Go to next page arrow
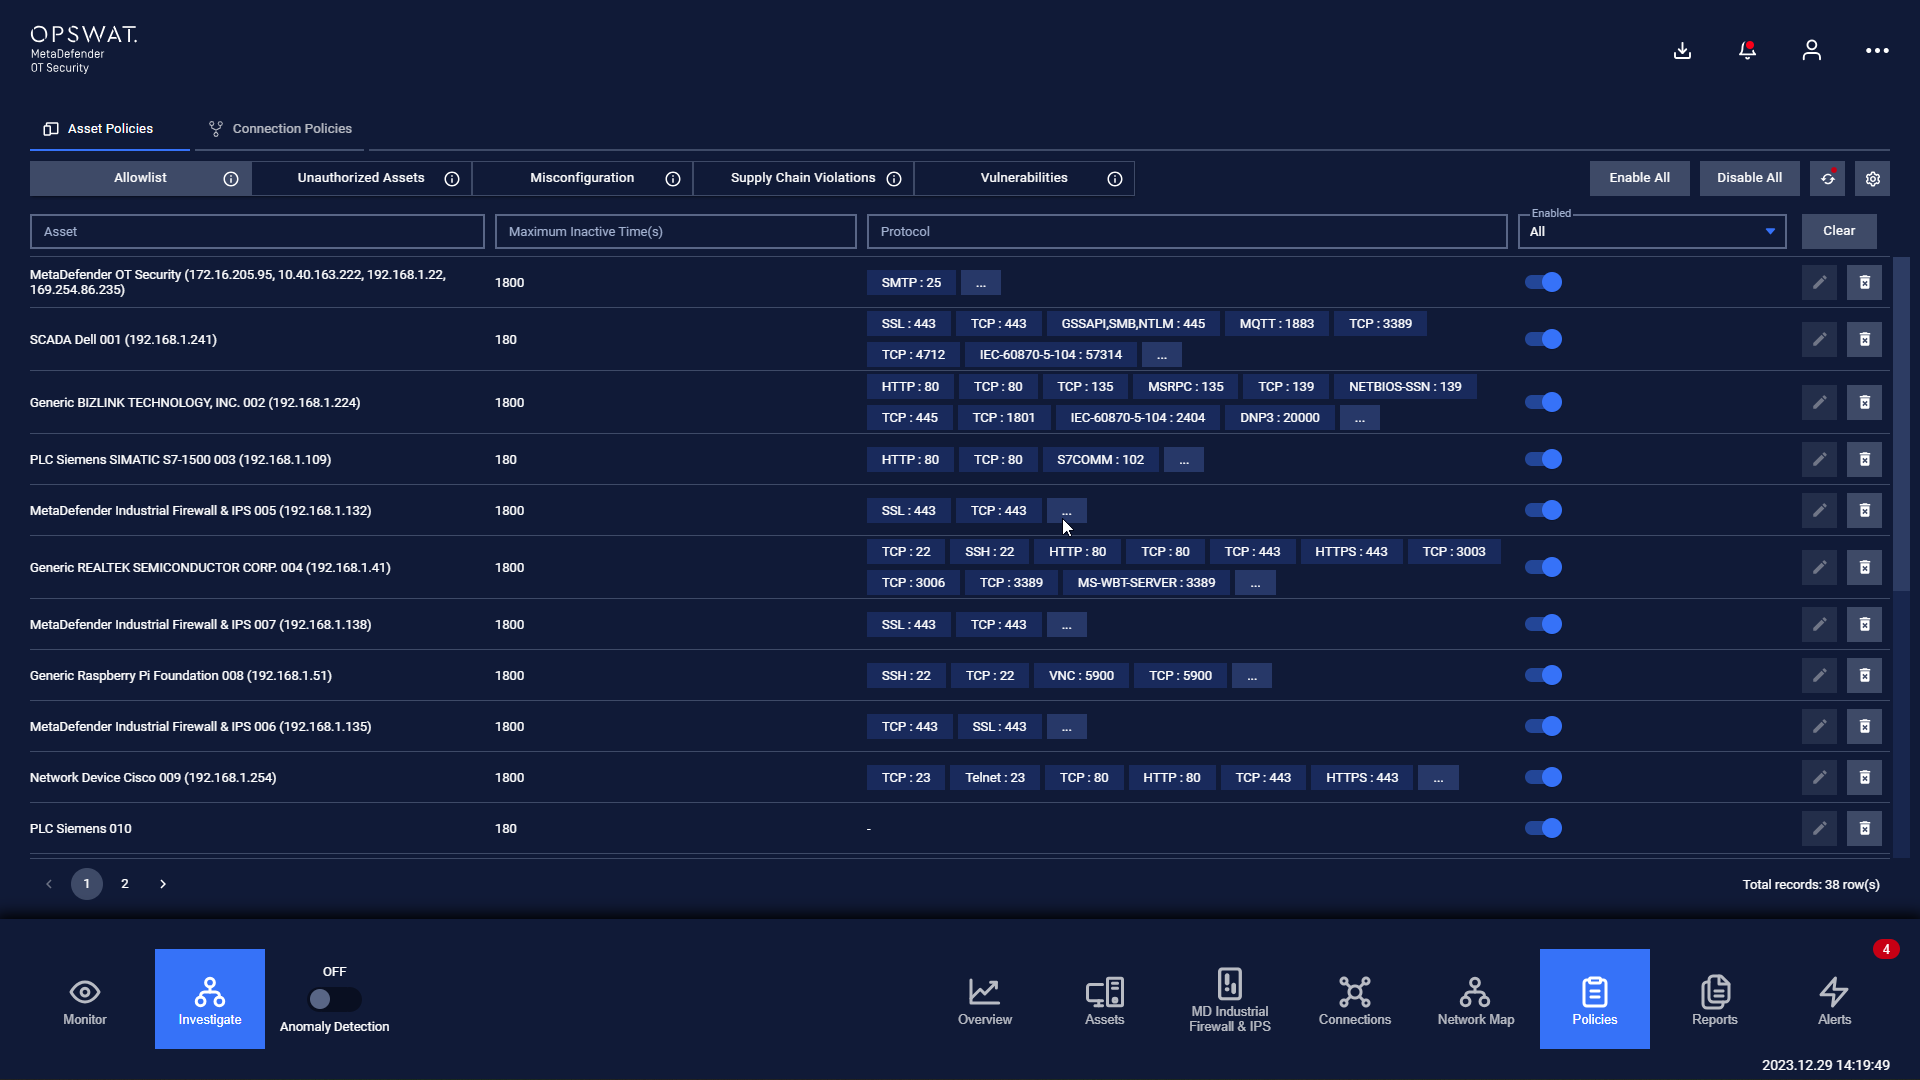The height and width of the screenshot is (1080, 1920). pyautogui.click(x=163, y=884)
